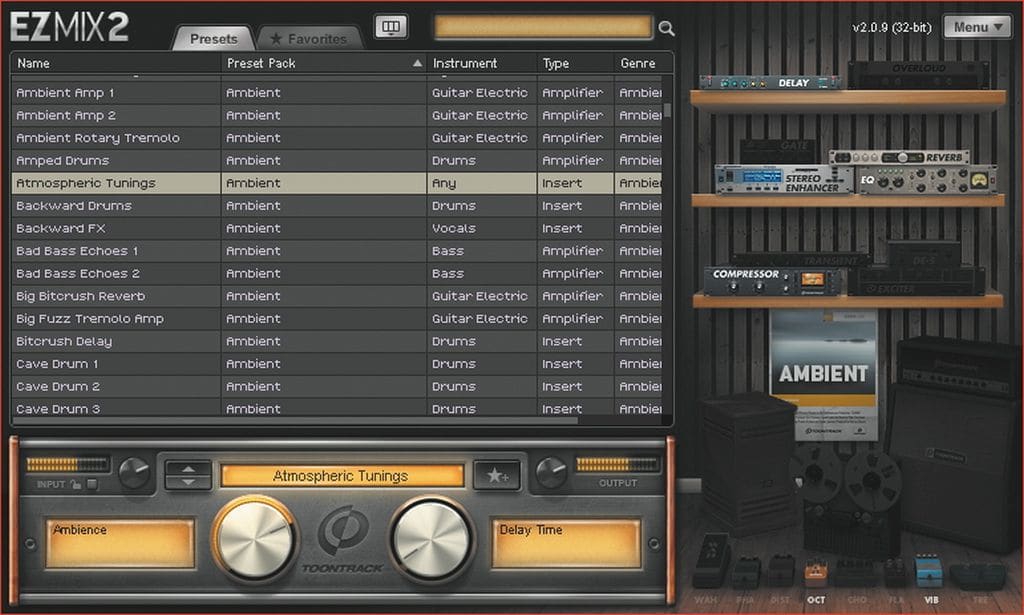Select the Big Bitcrush Reverb preset
The height and width of the screenshot is (615, 1024).
tap(337, 296)
